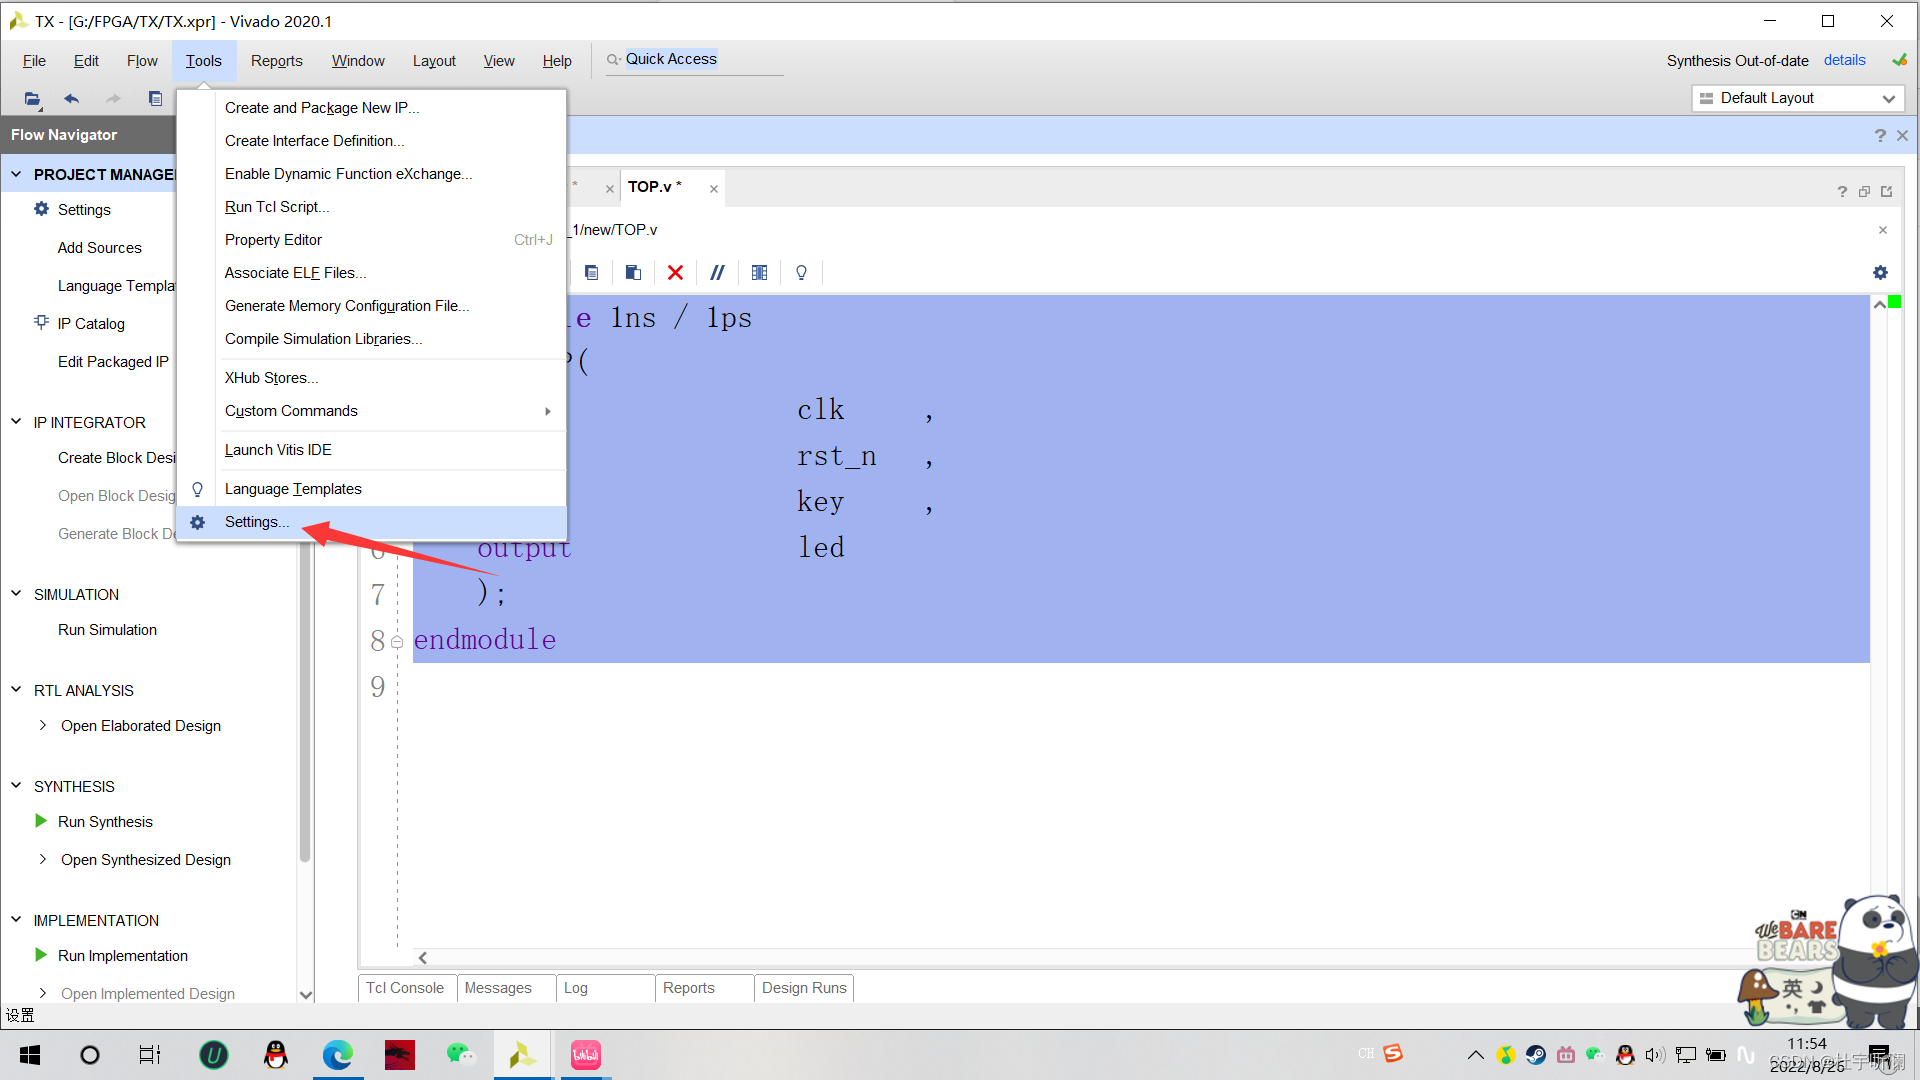Image resolution: width=1920 pixels, height=1080 pixels.
Task: Open a file using the folder icon
Action: pos(31,98)
